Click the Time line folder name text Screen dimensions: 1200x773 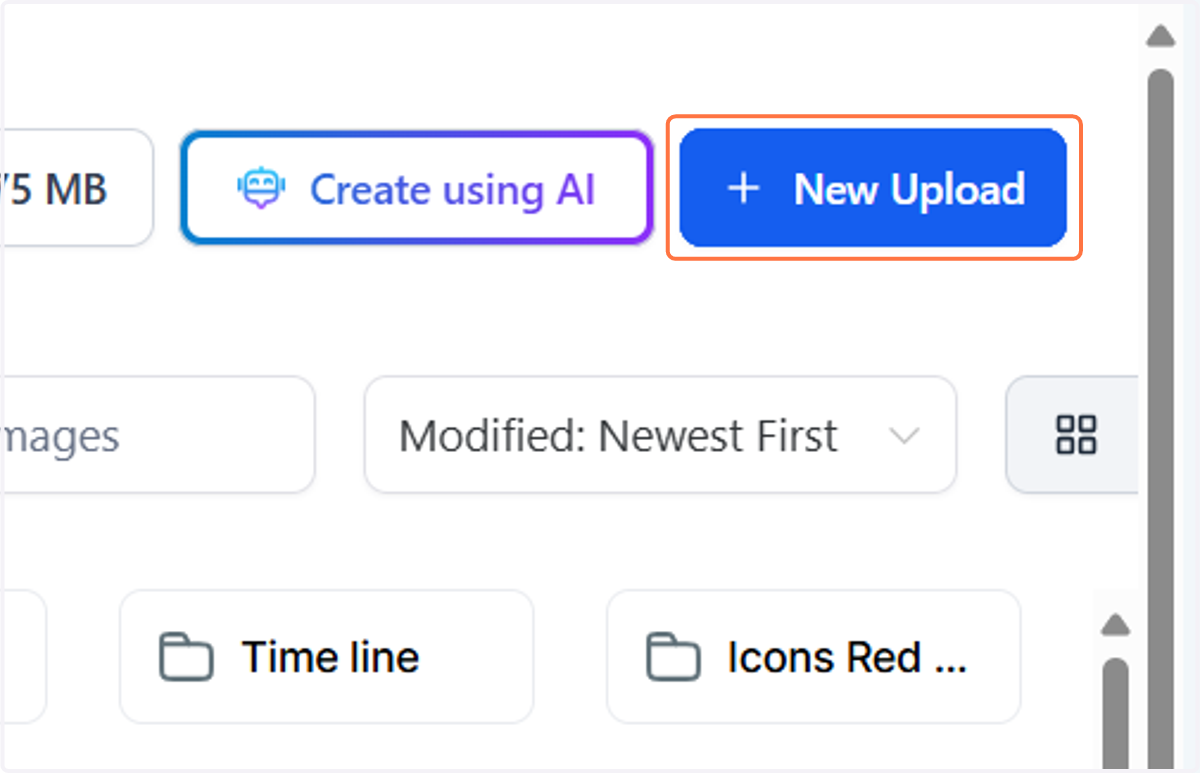point(331,657)
